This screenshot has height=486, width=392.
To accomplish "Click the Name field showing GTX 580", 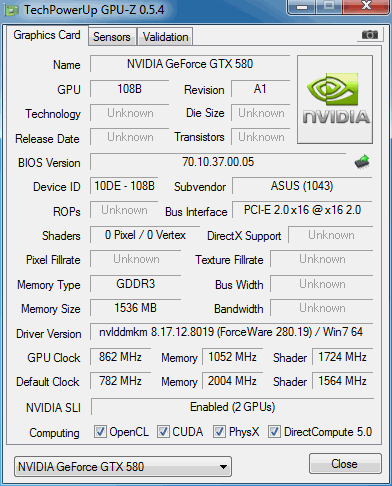I will 190,64.
